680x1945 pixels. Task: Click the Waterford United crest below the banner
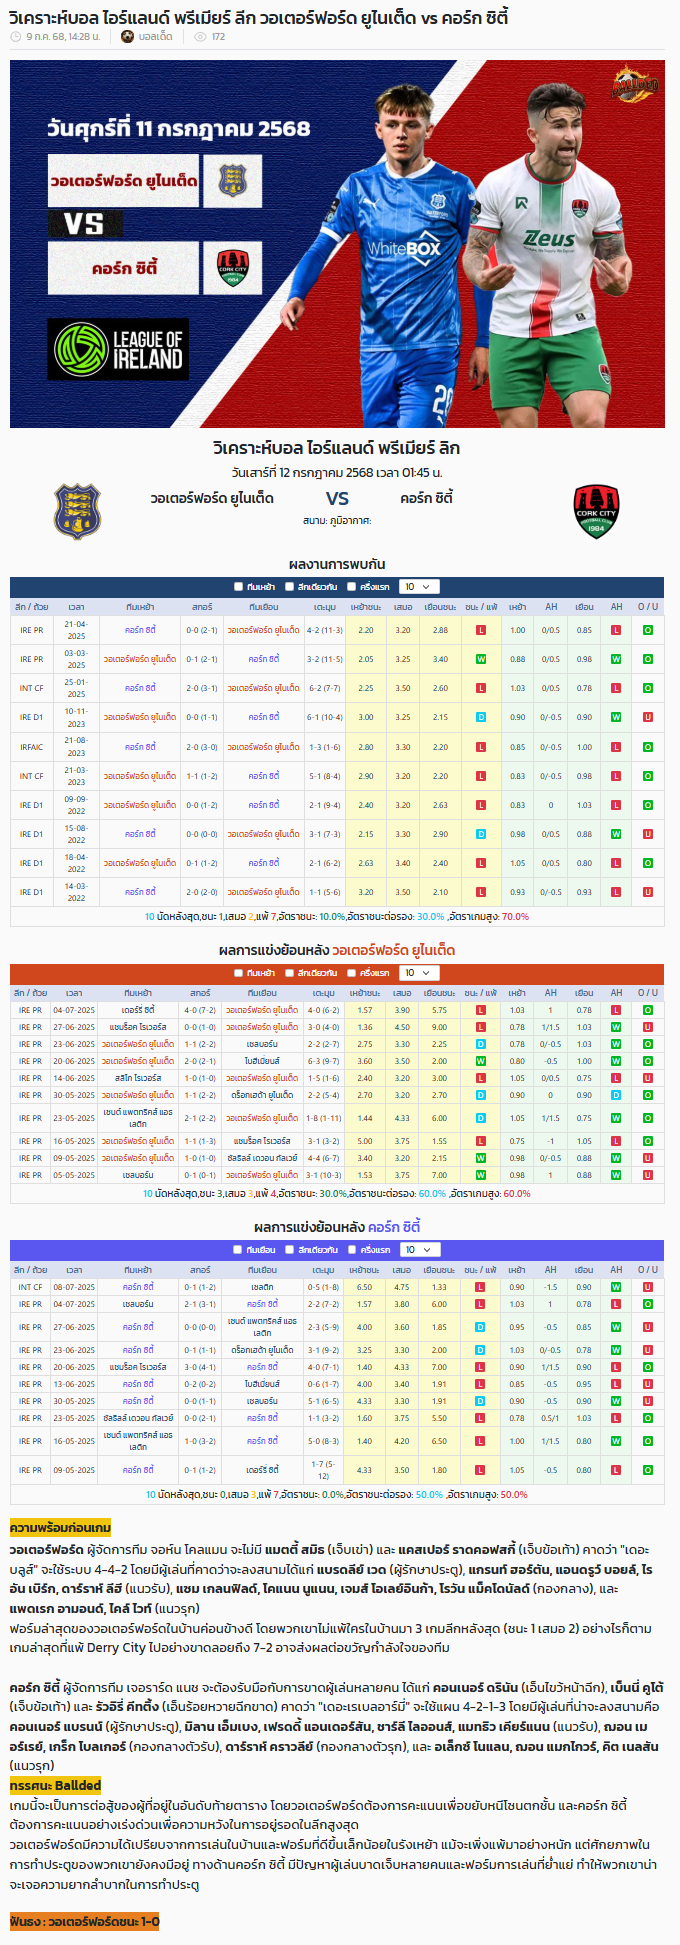click(77, 511)
